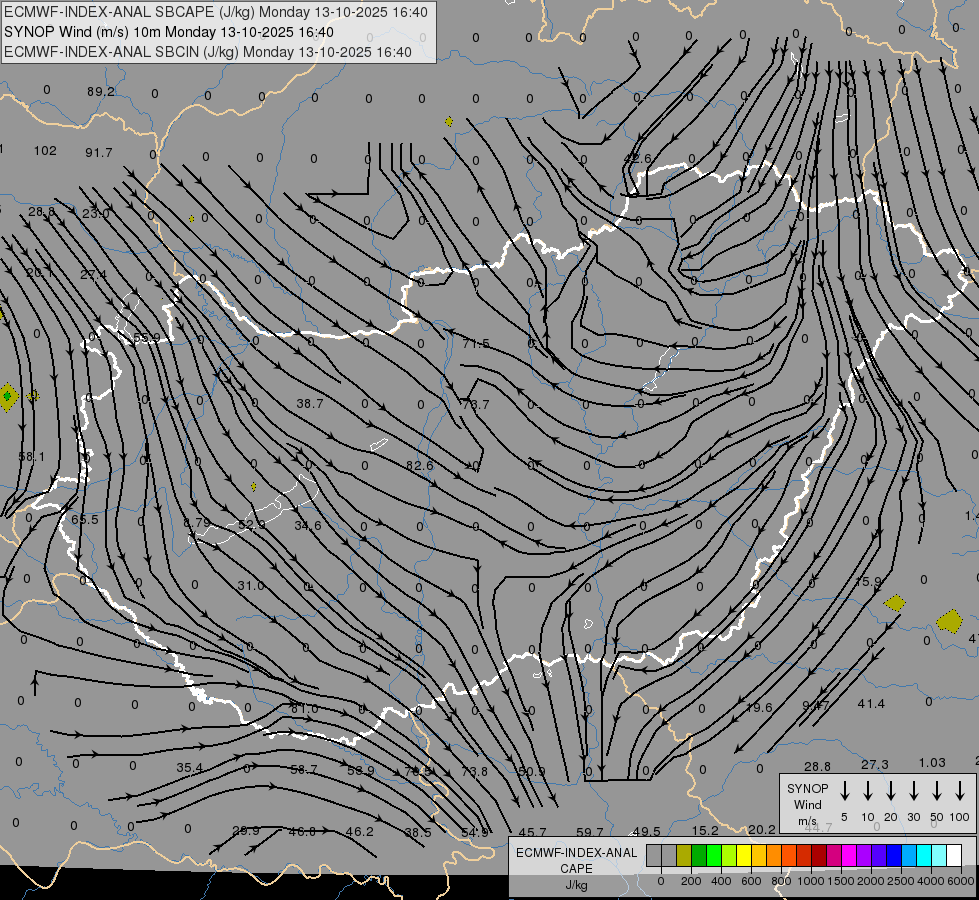Click the 91.7 value on the map
The width and height of the screenshot is (979, 900).
[x=99, y=152]
